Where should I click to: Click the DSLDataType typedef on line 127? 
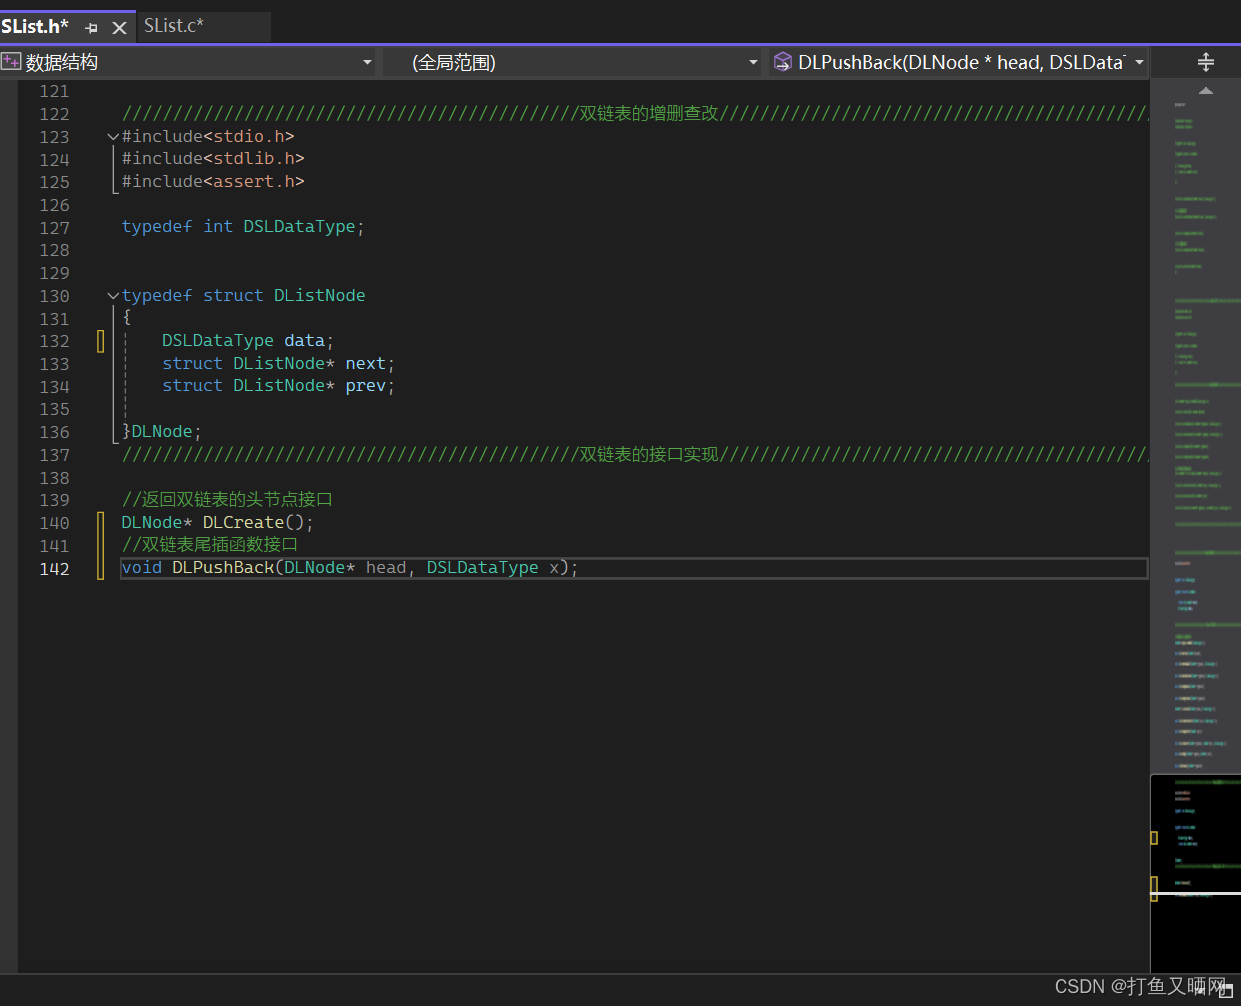point(299,227)
